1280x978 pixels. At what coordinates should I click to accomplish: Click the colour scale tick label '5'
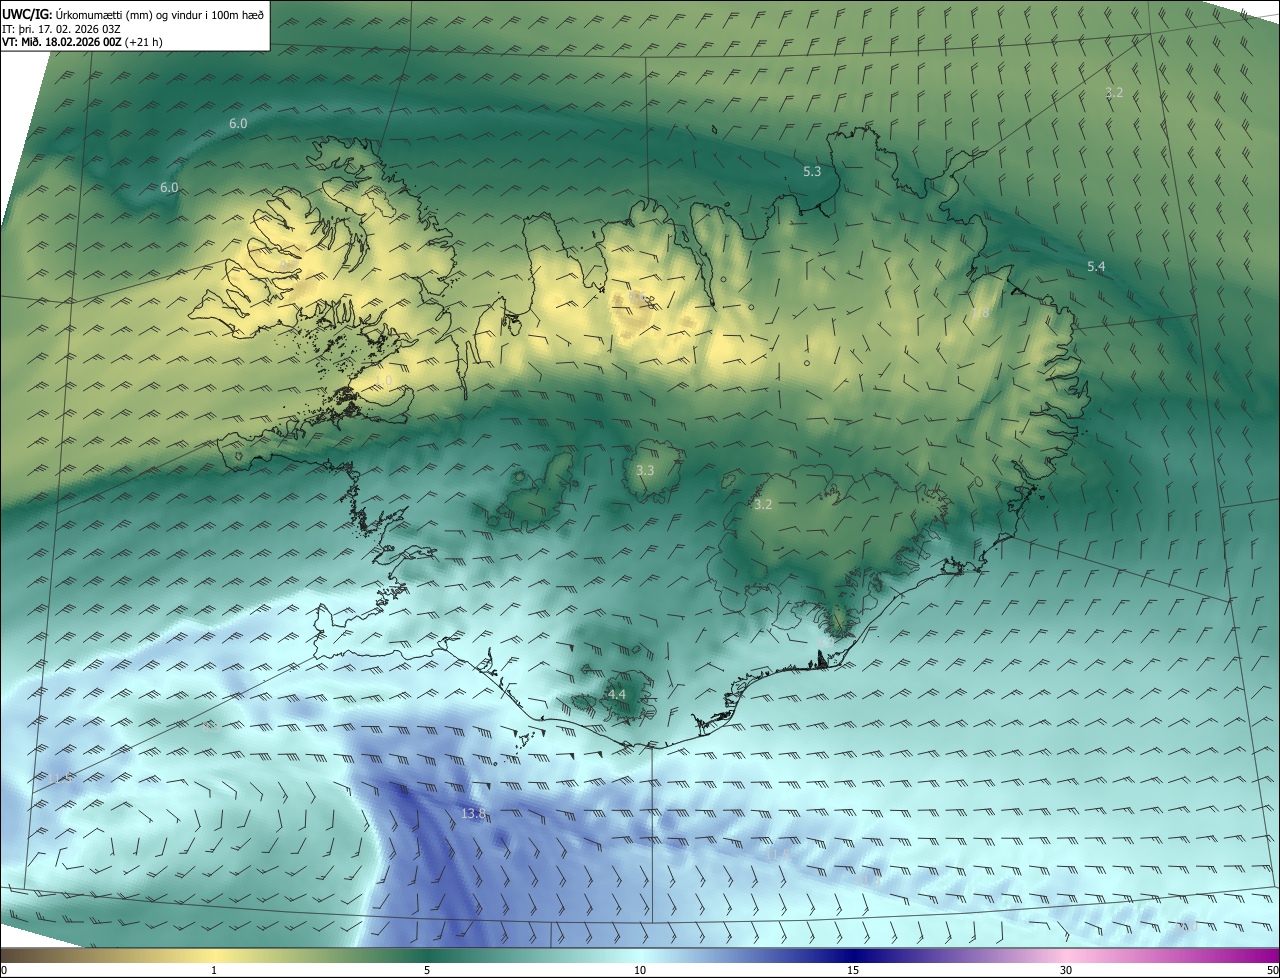427,970
